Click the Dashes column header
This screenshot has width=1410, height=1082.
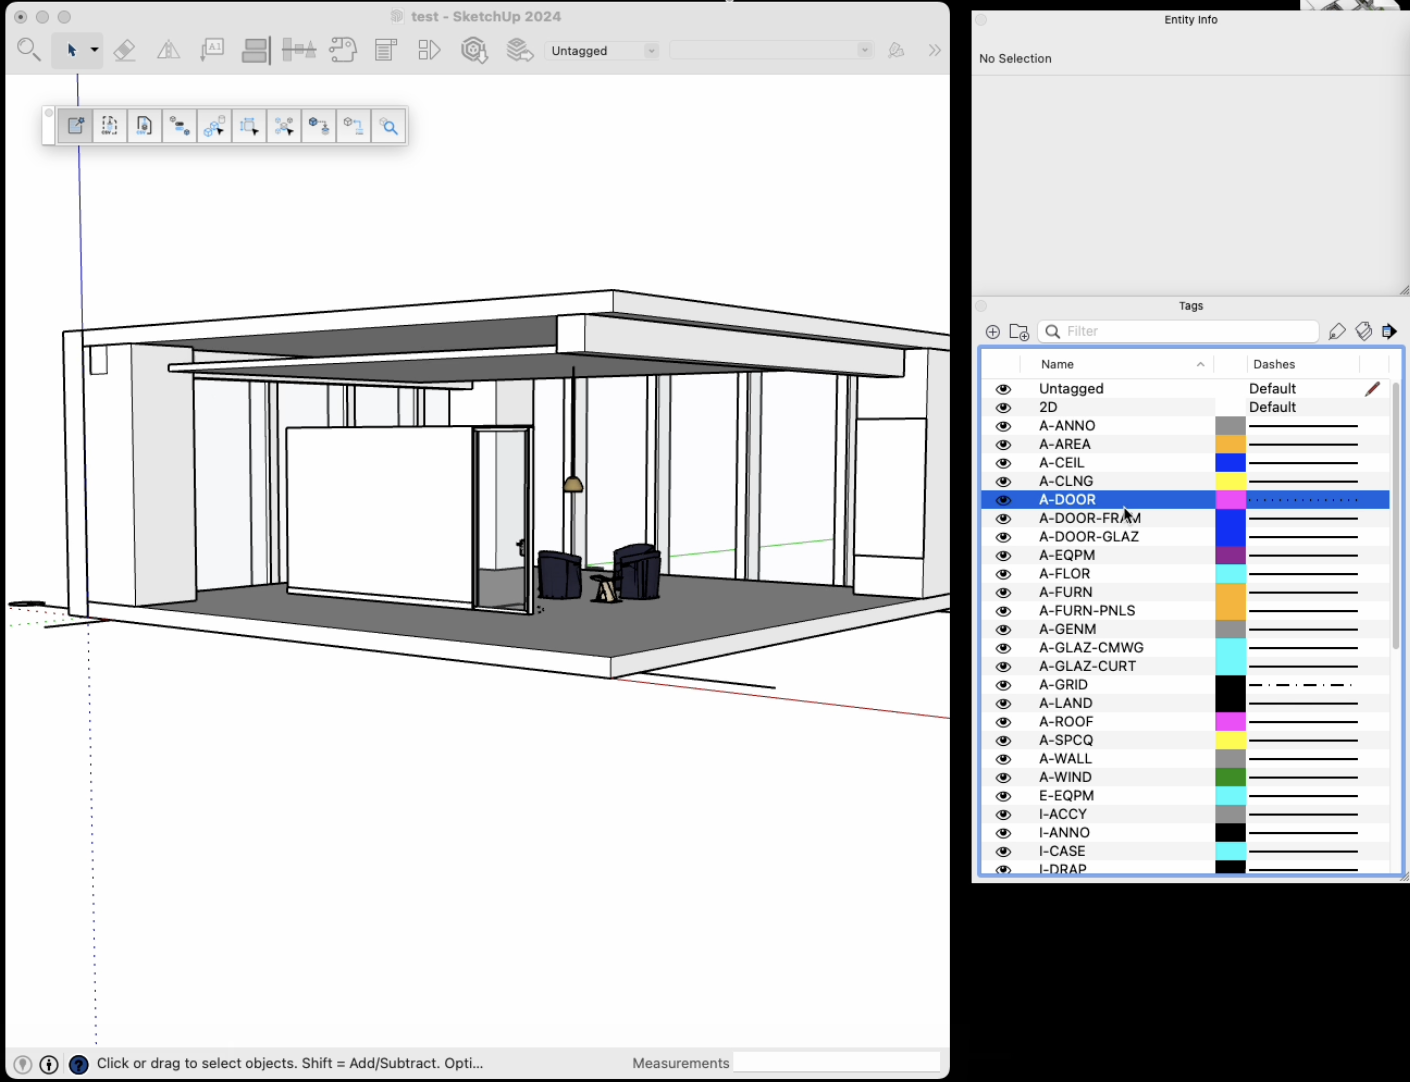pyautogui.click(x=1273, y=365)
